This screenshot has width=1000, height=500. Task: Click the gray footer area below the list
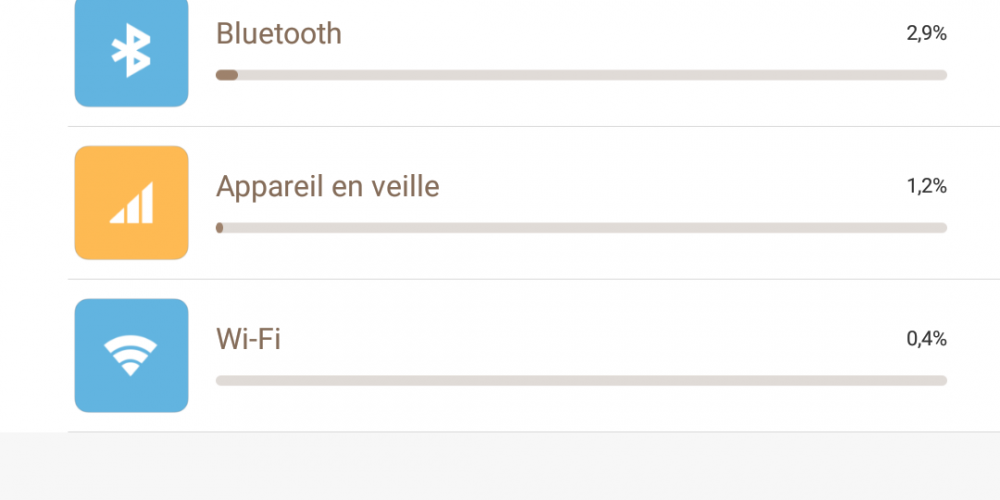pyautogui.click(x=500, y=466)
